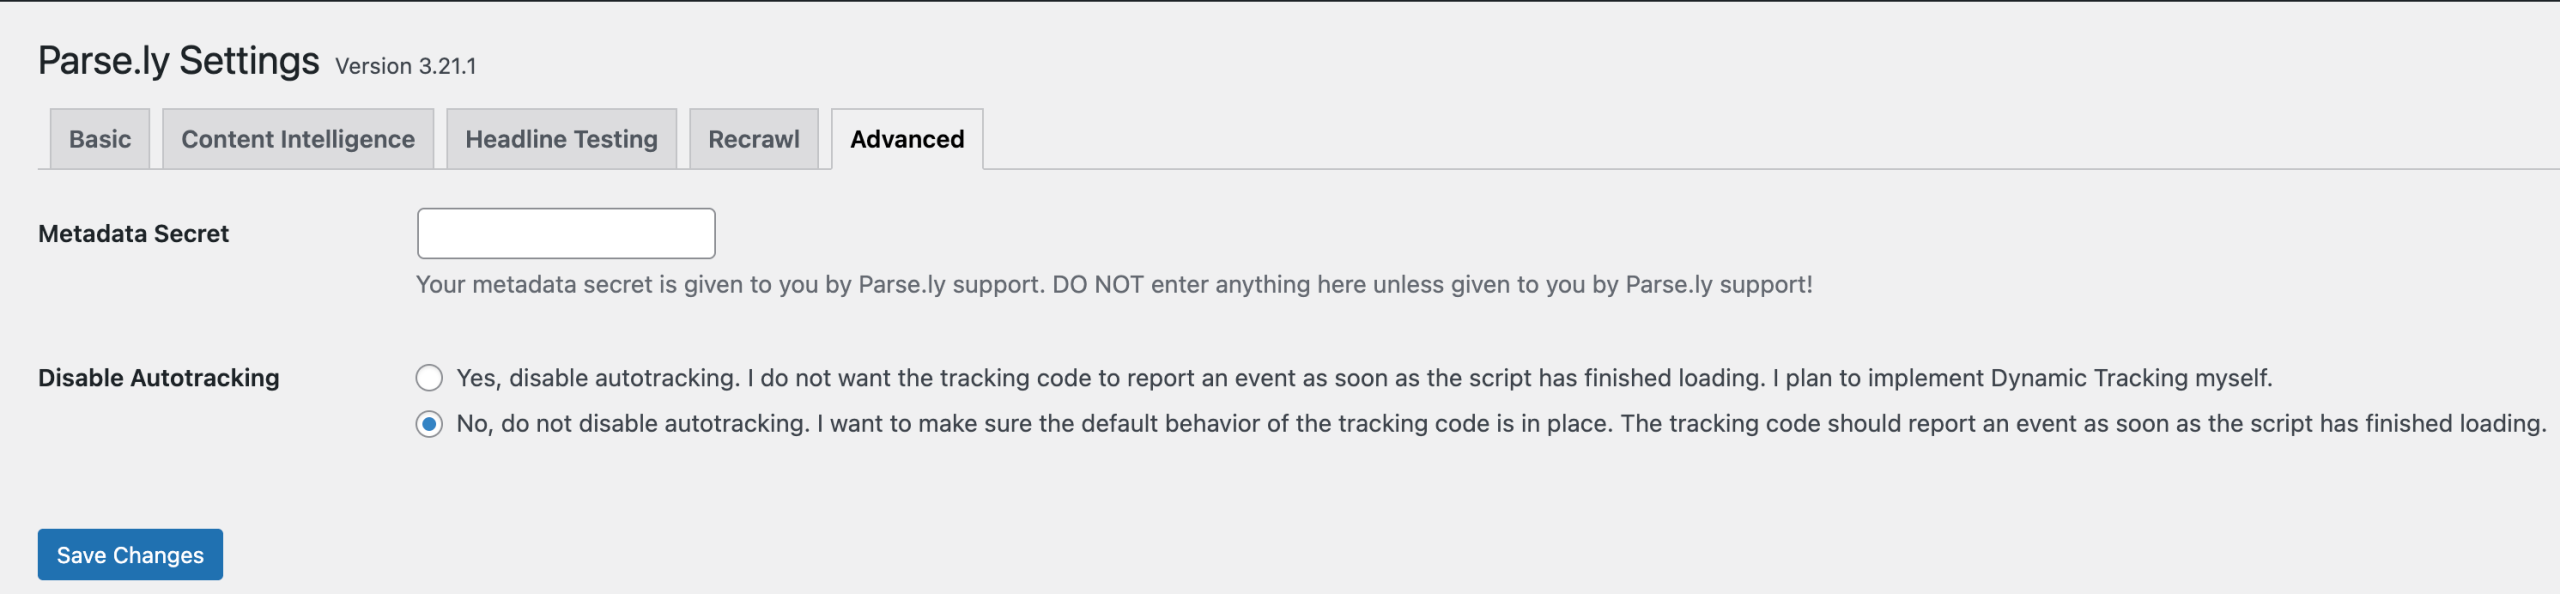Click the 'Your metadata secret is given' help sentence
The height and width of the screenshot is (594, 2560).
pyautogui.click(x=730, y=285)
